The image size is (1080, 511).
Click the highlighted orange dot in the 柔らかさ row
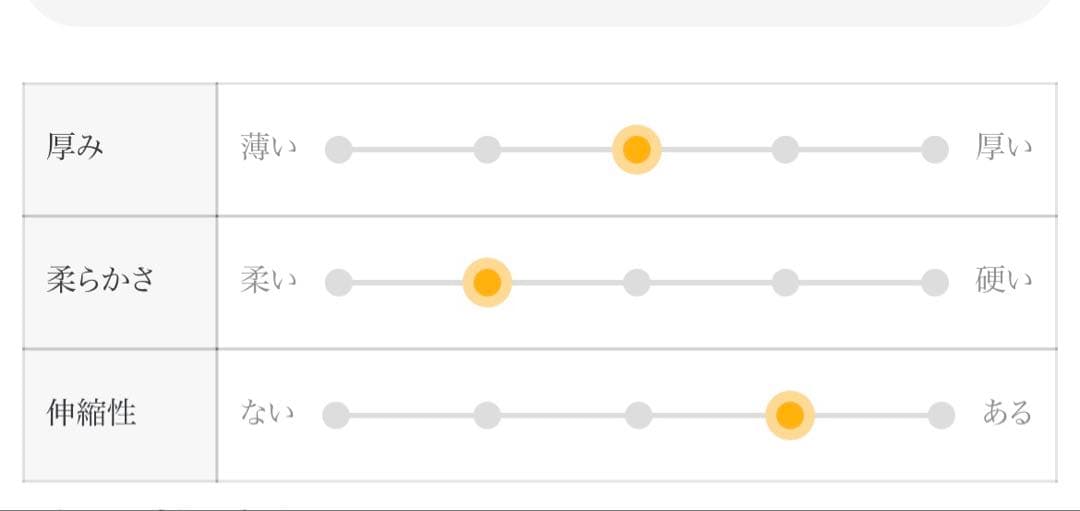coord(487,283)
